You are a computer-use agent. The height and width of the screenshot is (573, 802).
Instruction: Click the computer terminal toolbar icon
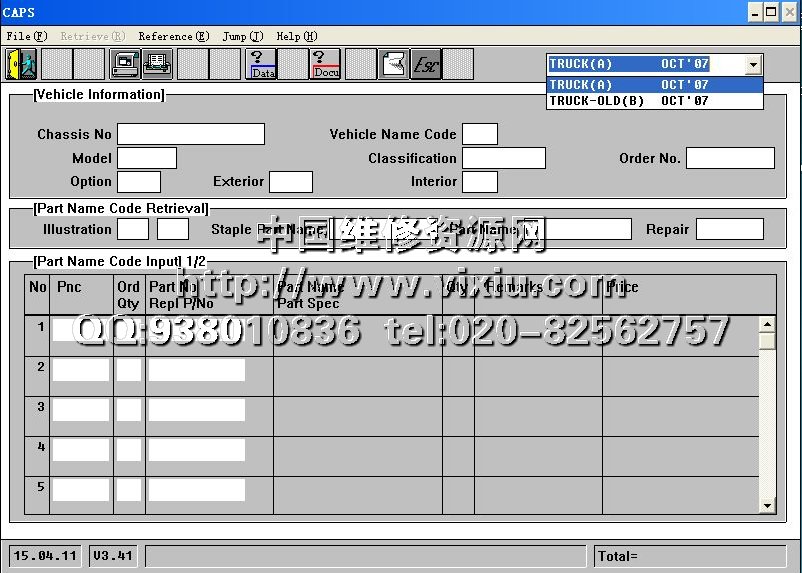coord(125,64)
